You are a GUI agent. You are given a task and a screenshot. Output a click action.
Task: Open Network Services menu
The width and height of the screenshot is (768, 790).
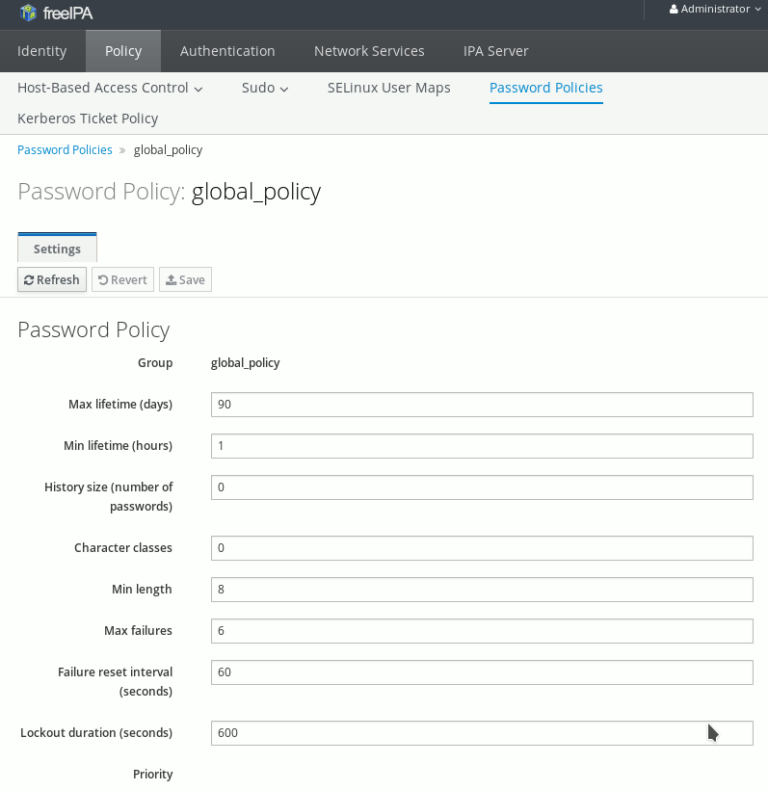pos(369,51)
